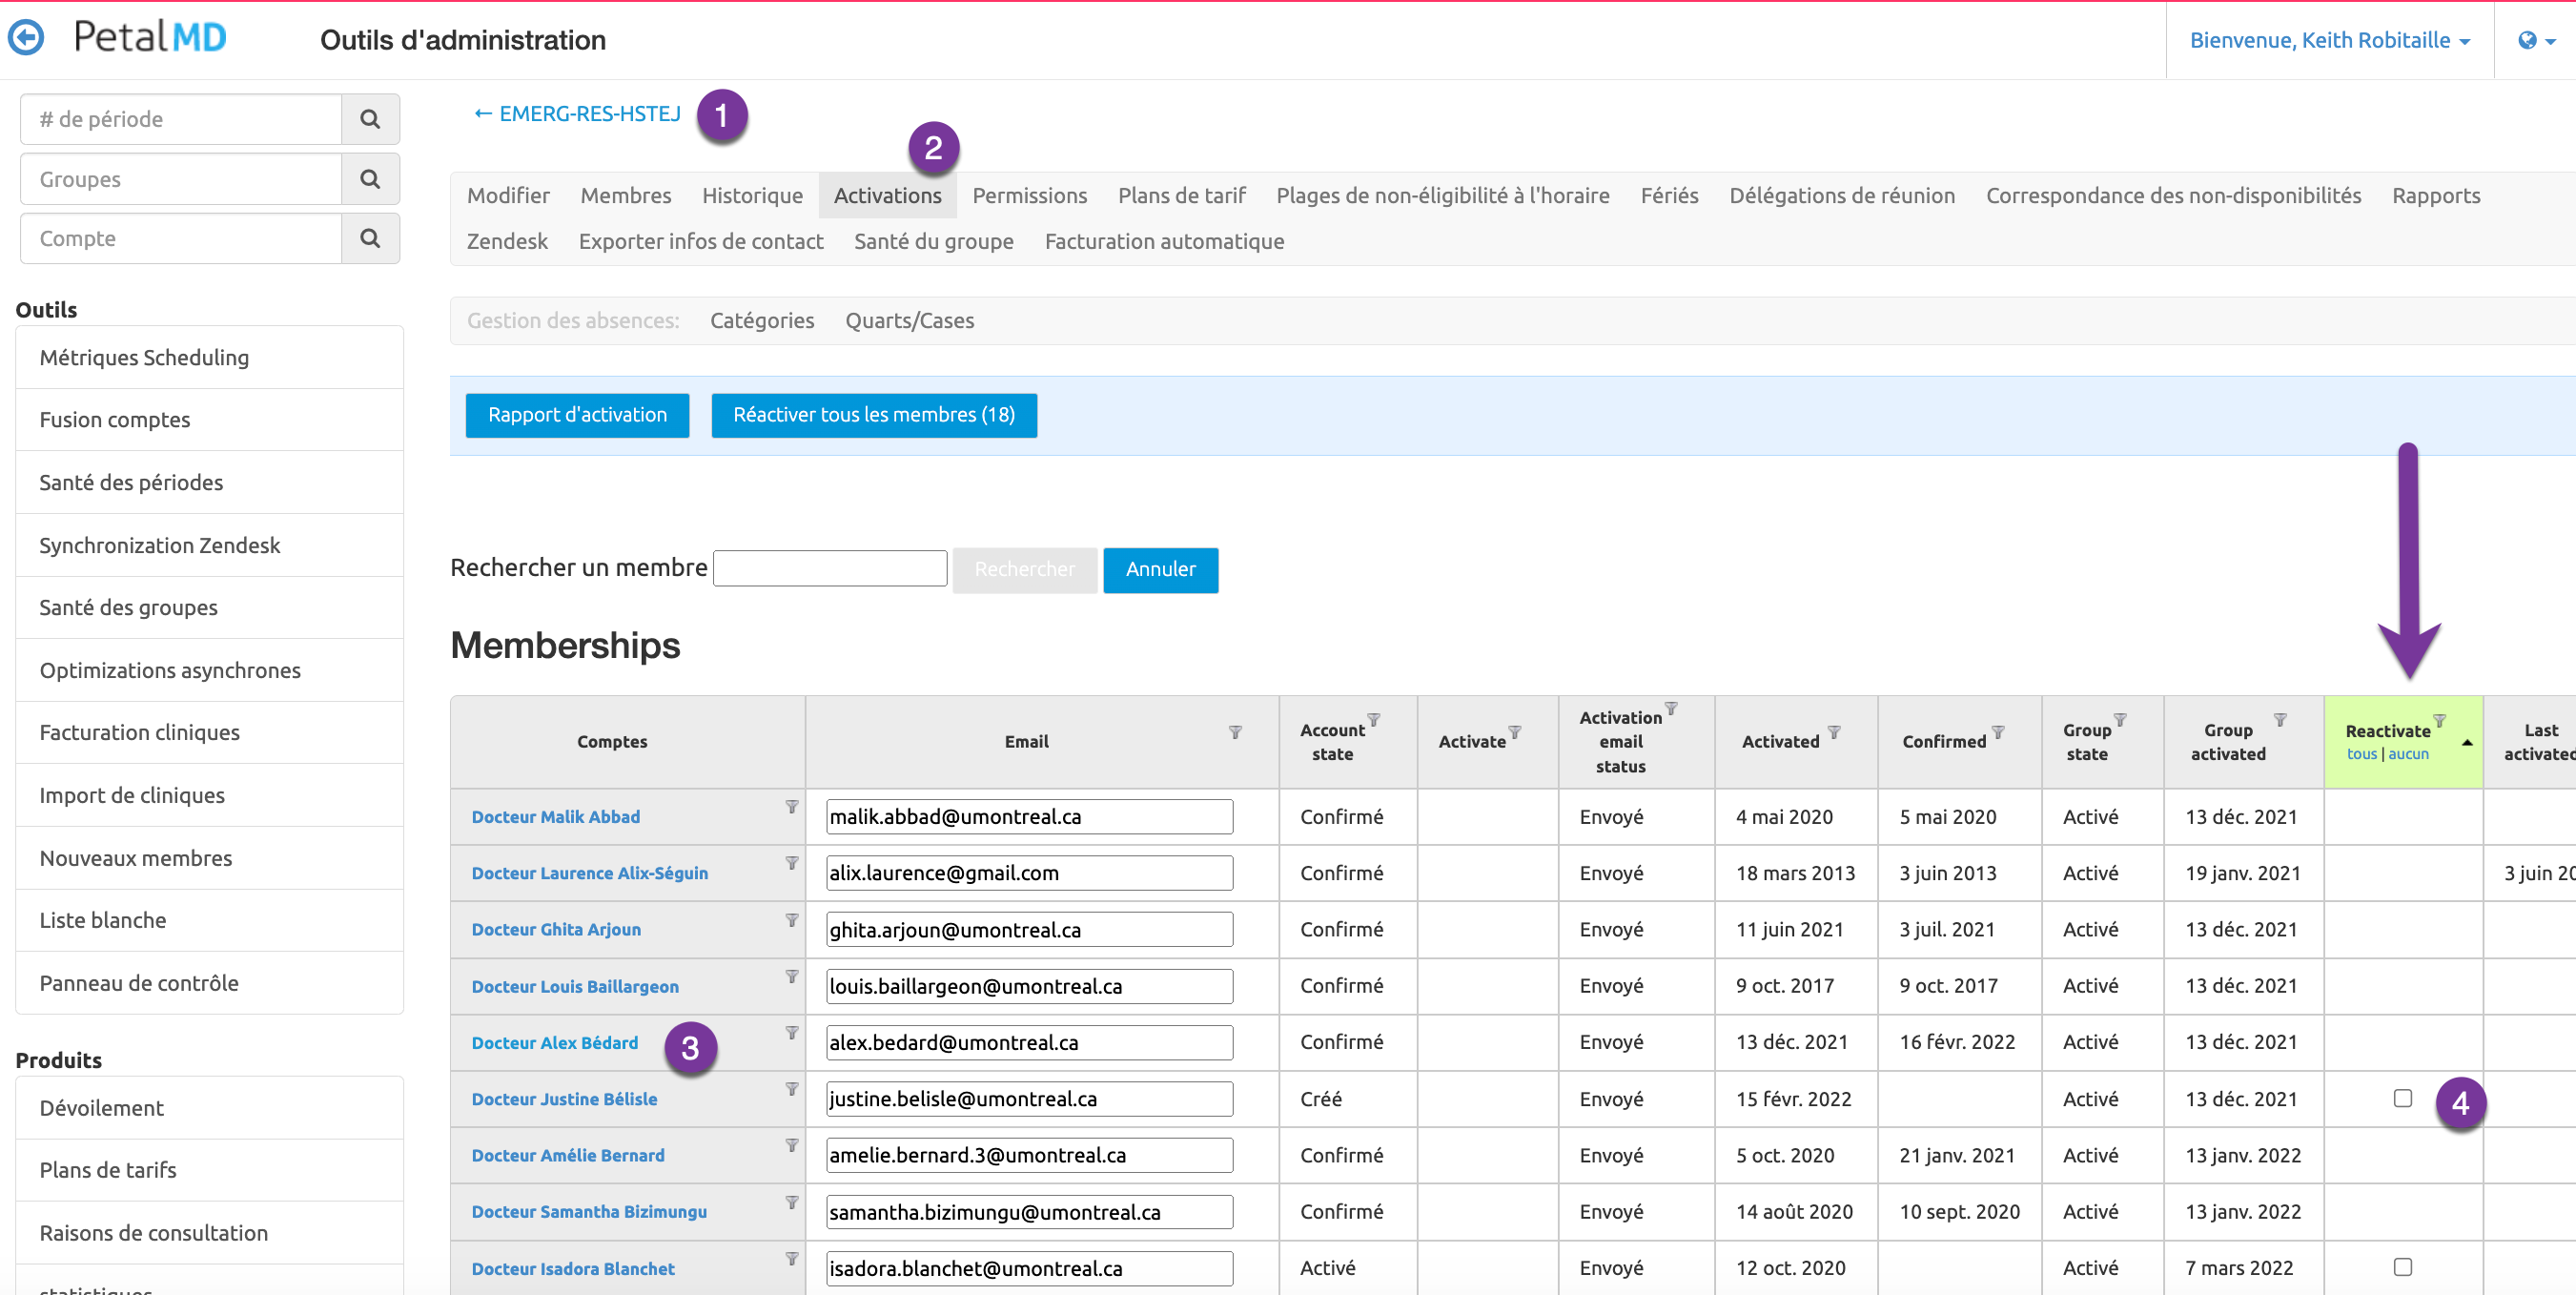This screenshot has height=1295, width=2576.
Task: Click filter icon in Group state header
Action: (2119, 719)
